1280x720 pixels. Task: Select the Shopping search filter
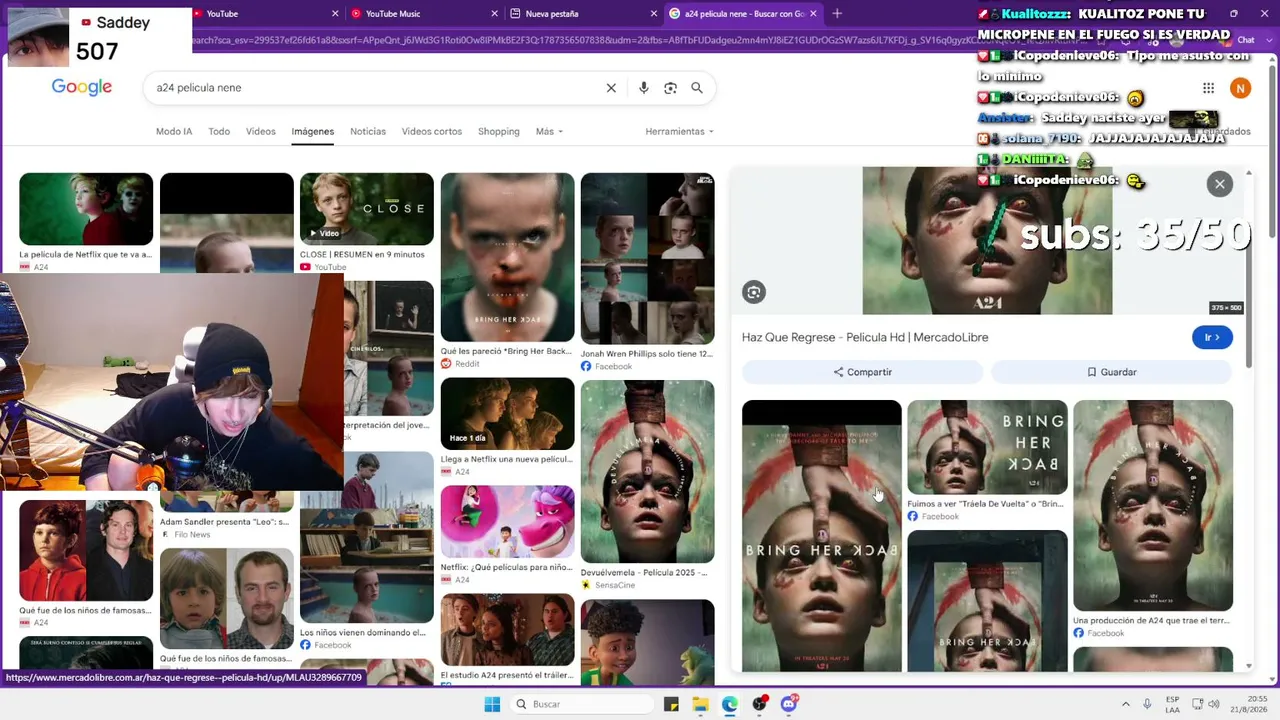[499, 131]
